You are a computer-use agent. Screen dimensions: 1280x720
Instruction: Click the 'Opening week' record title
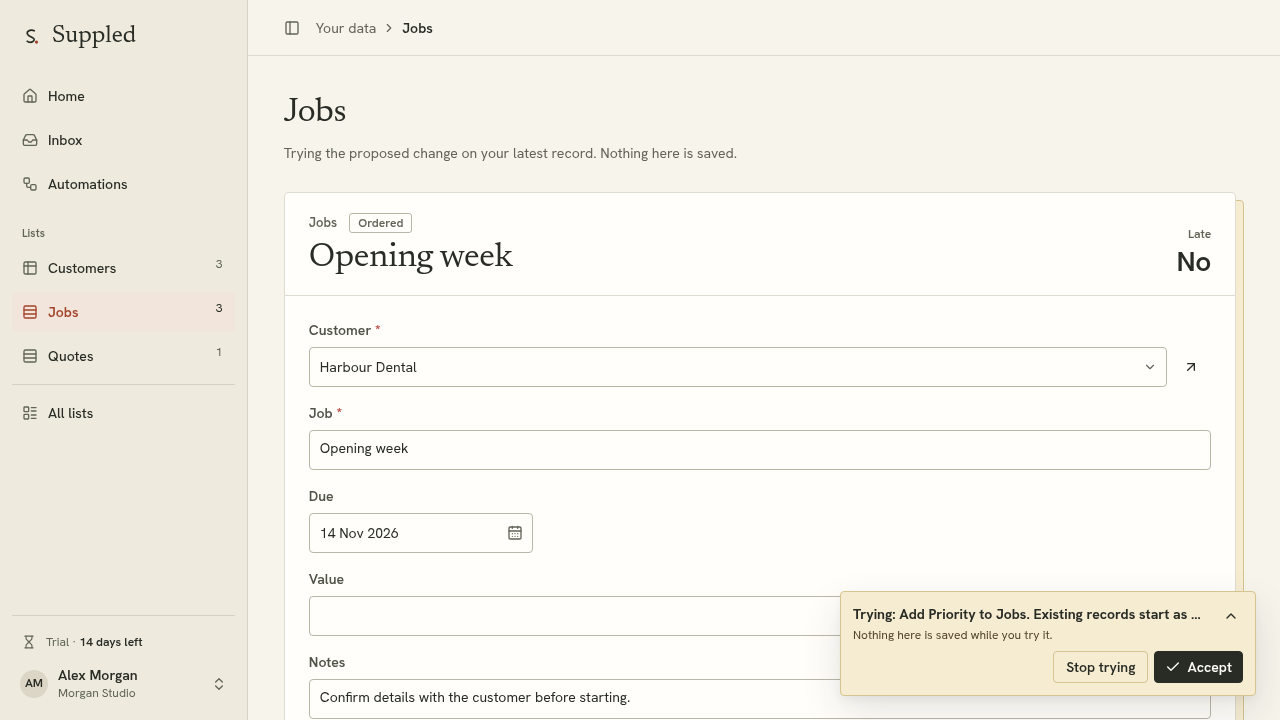411,256
